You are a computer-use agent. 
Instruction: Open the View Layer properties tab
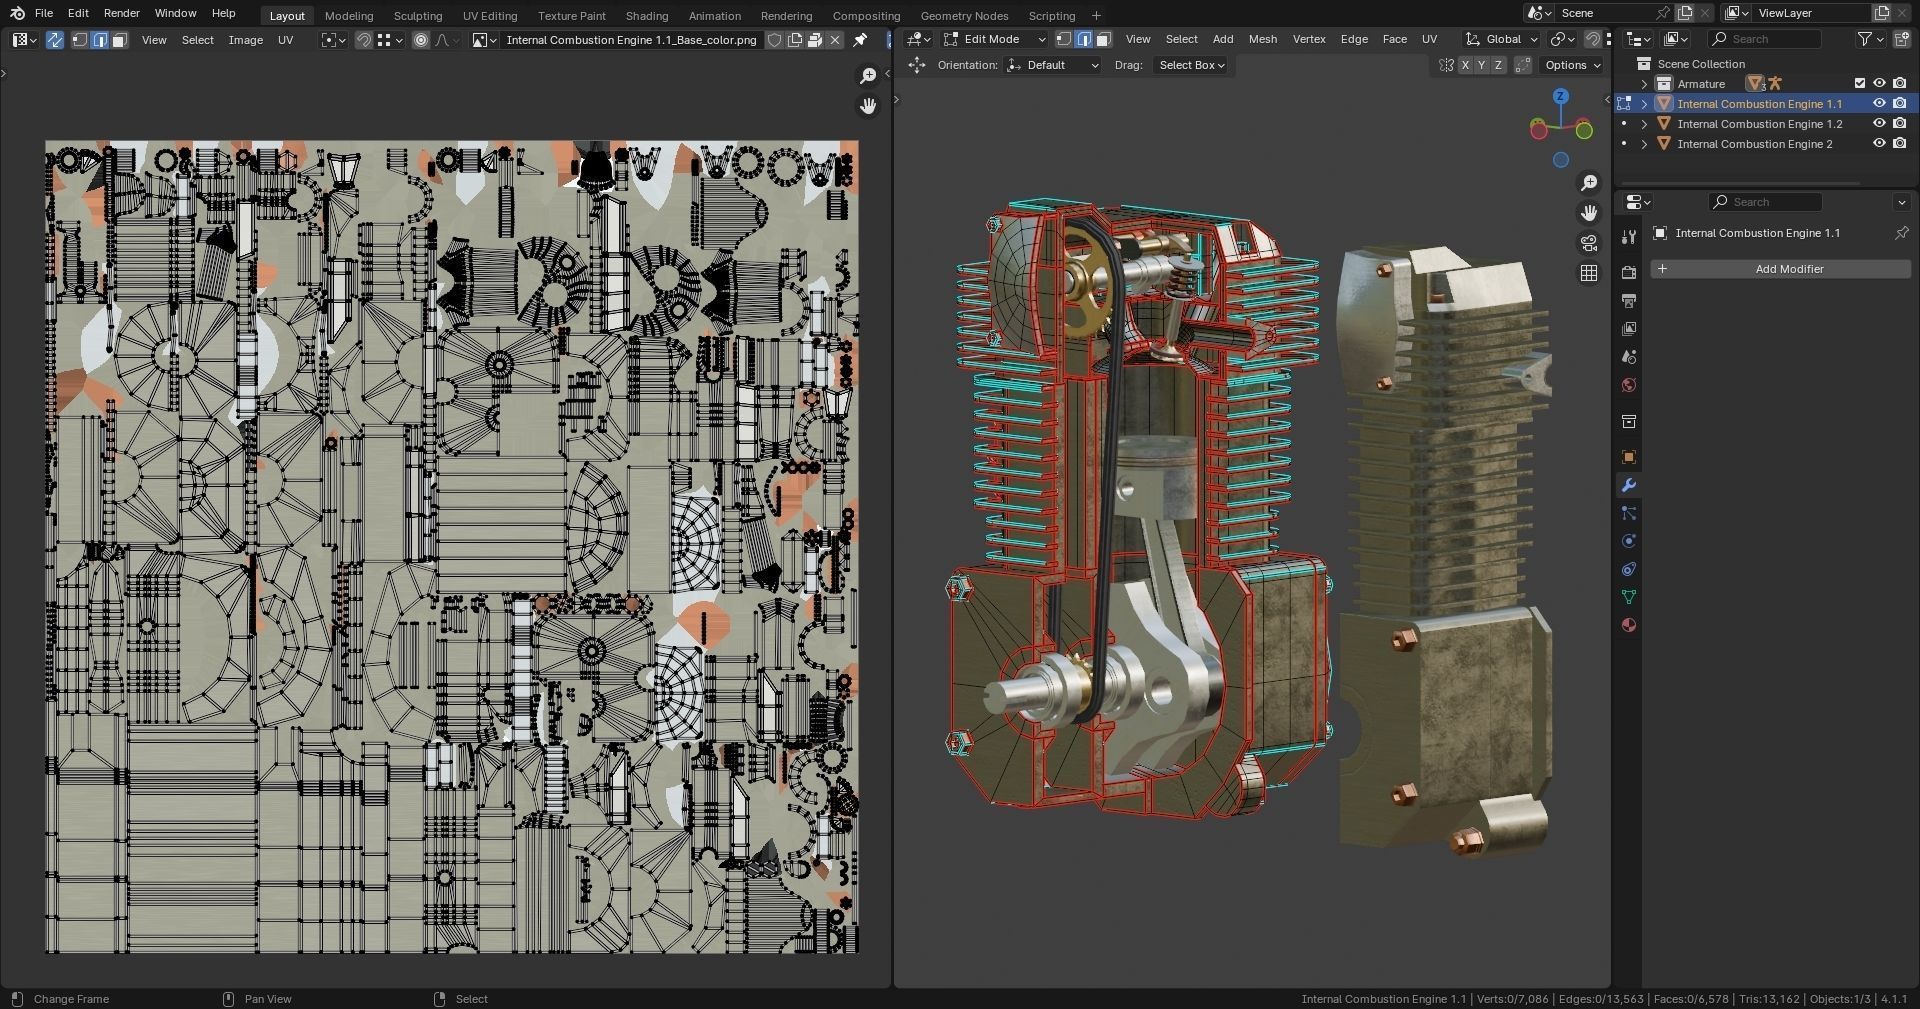[x=1629, y=329]
